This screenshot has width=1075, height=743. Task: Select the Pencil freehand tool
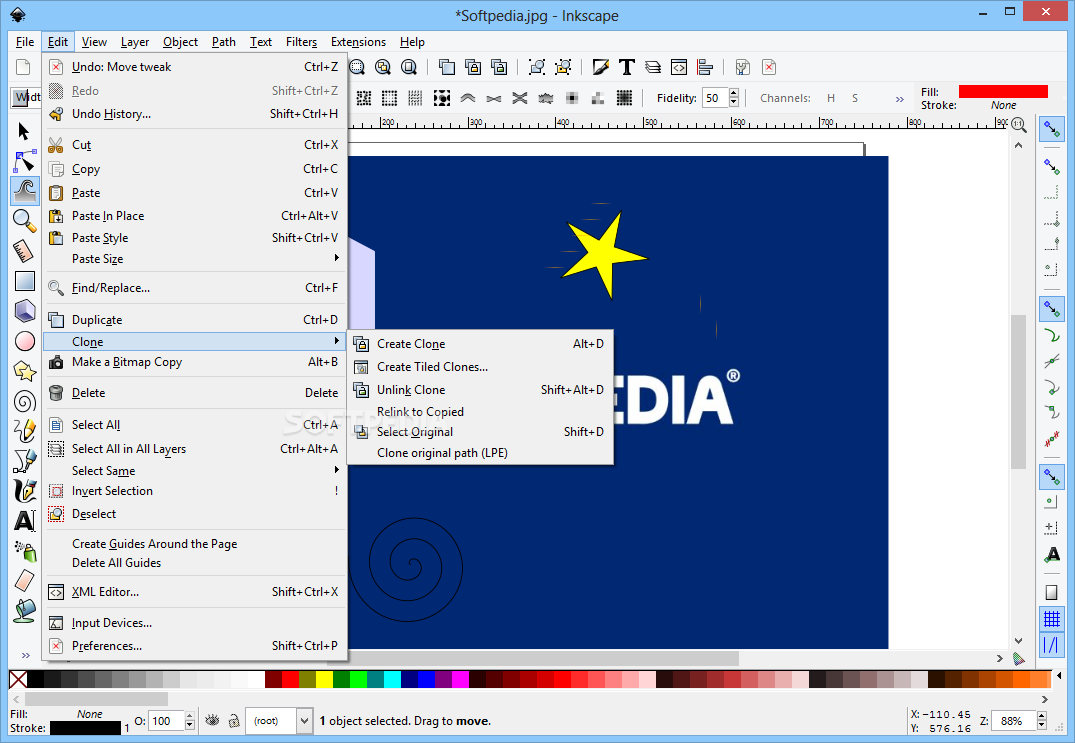pyautogui.click(x=24, y=430)
